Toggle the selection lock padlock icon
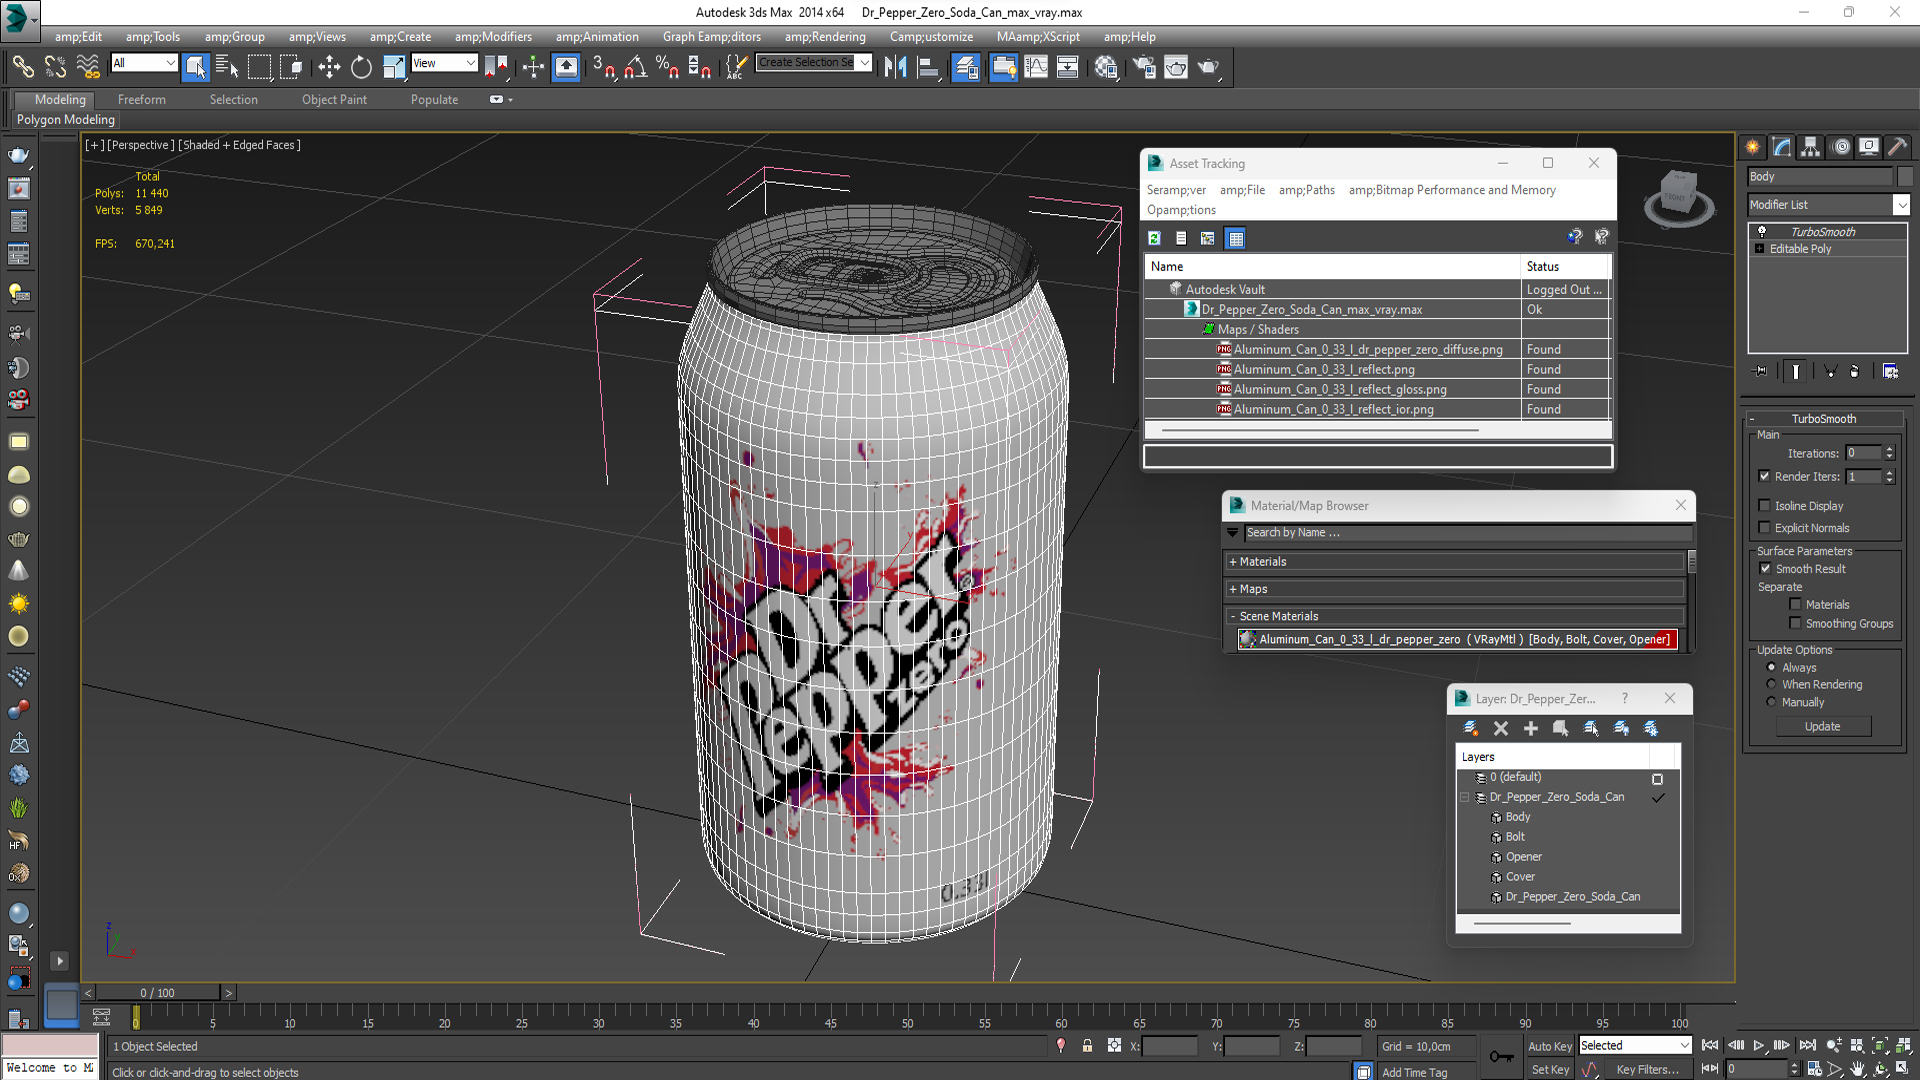The height and width of the screenshot is (1080, 1920). tap(1087, 1046)
